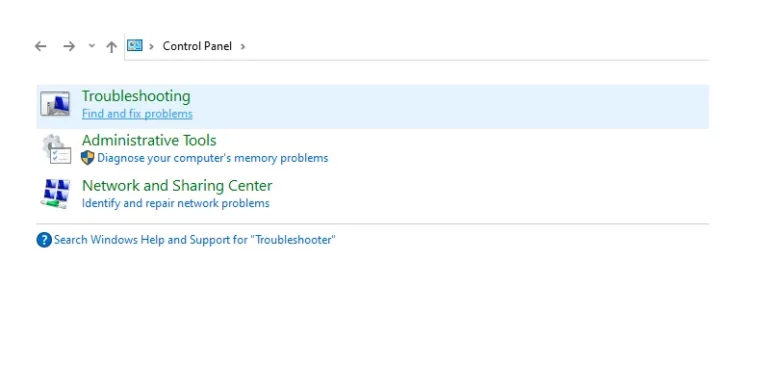Open the Troubleshooting computer icon
The image size is (768, 391).
[55, 104]
